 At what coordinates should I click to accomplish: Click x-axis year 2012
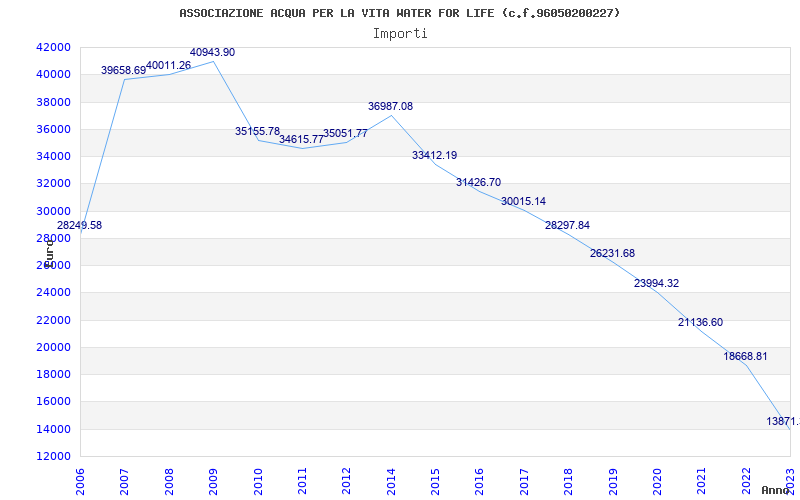[x=346, y=482]
